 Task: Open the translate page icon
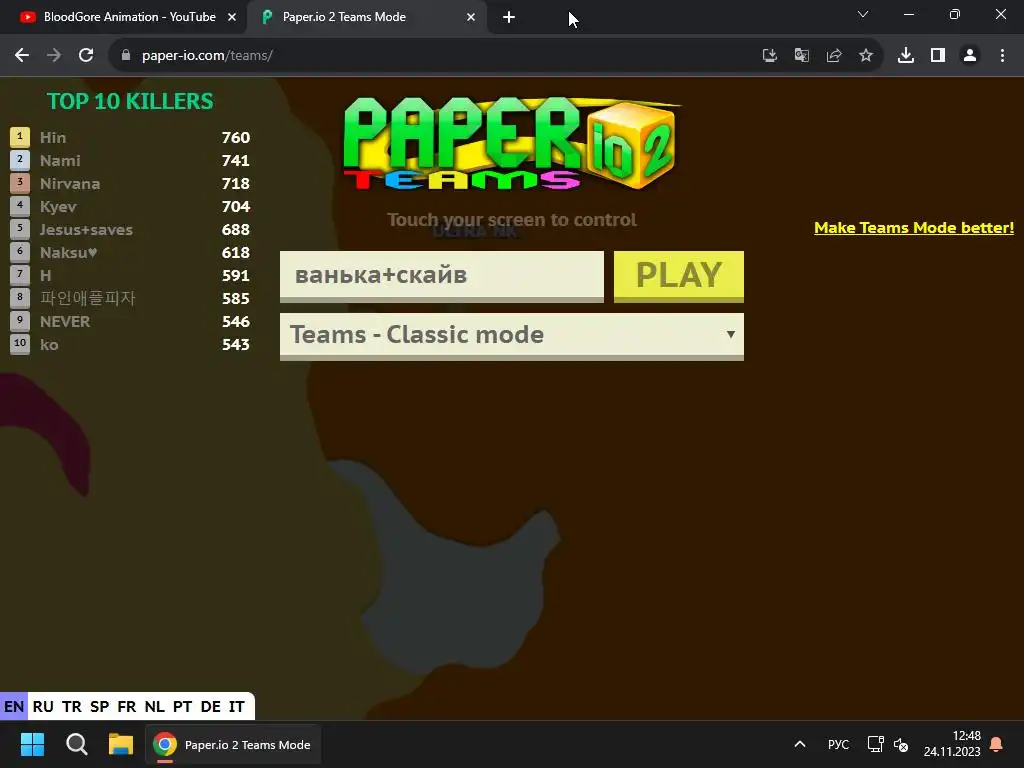click(x=802, y=56)
